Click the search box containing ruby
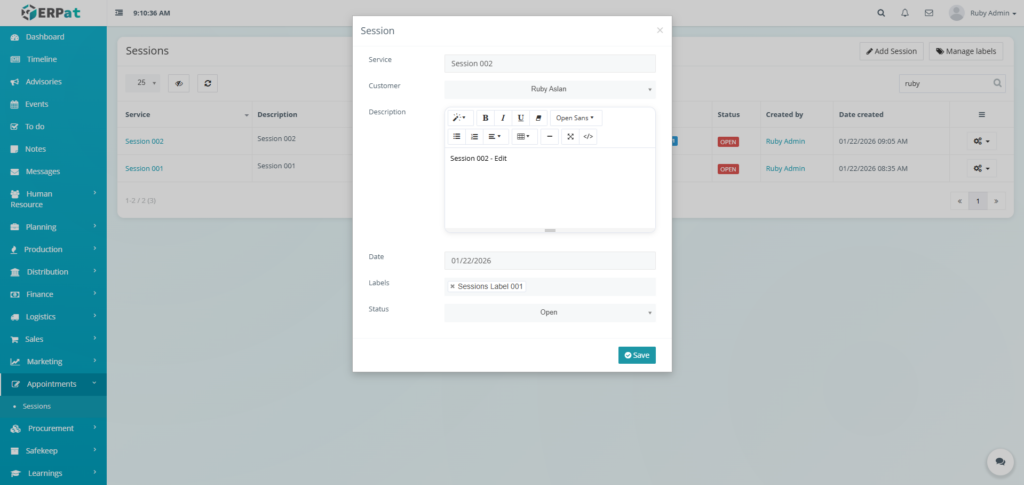The image size is (1024, 485). click(952, 84)
